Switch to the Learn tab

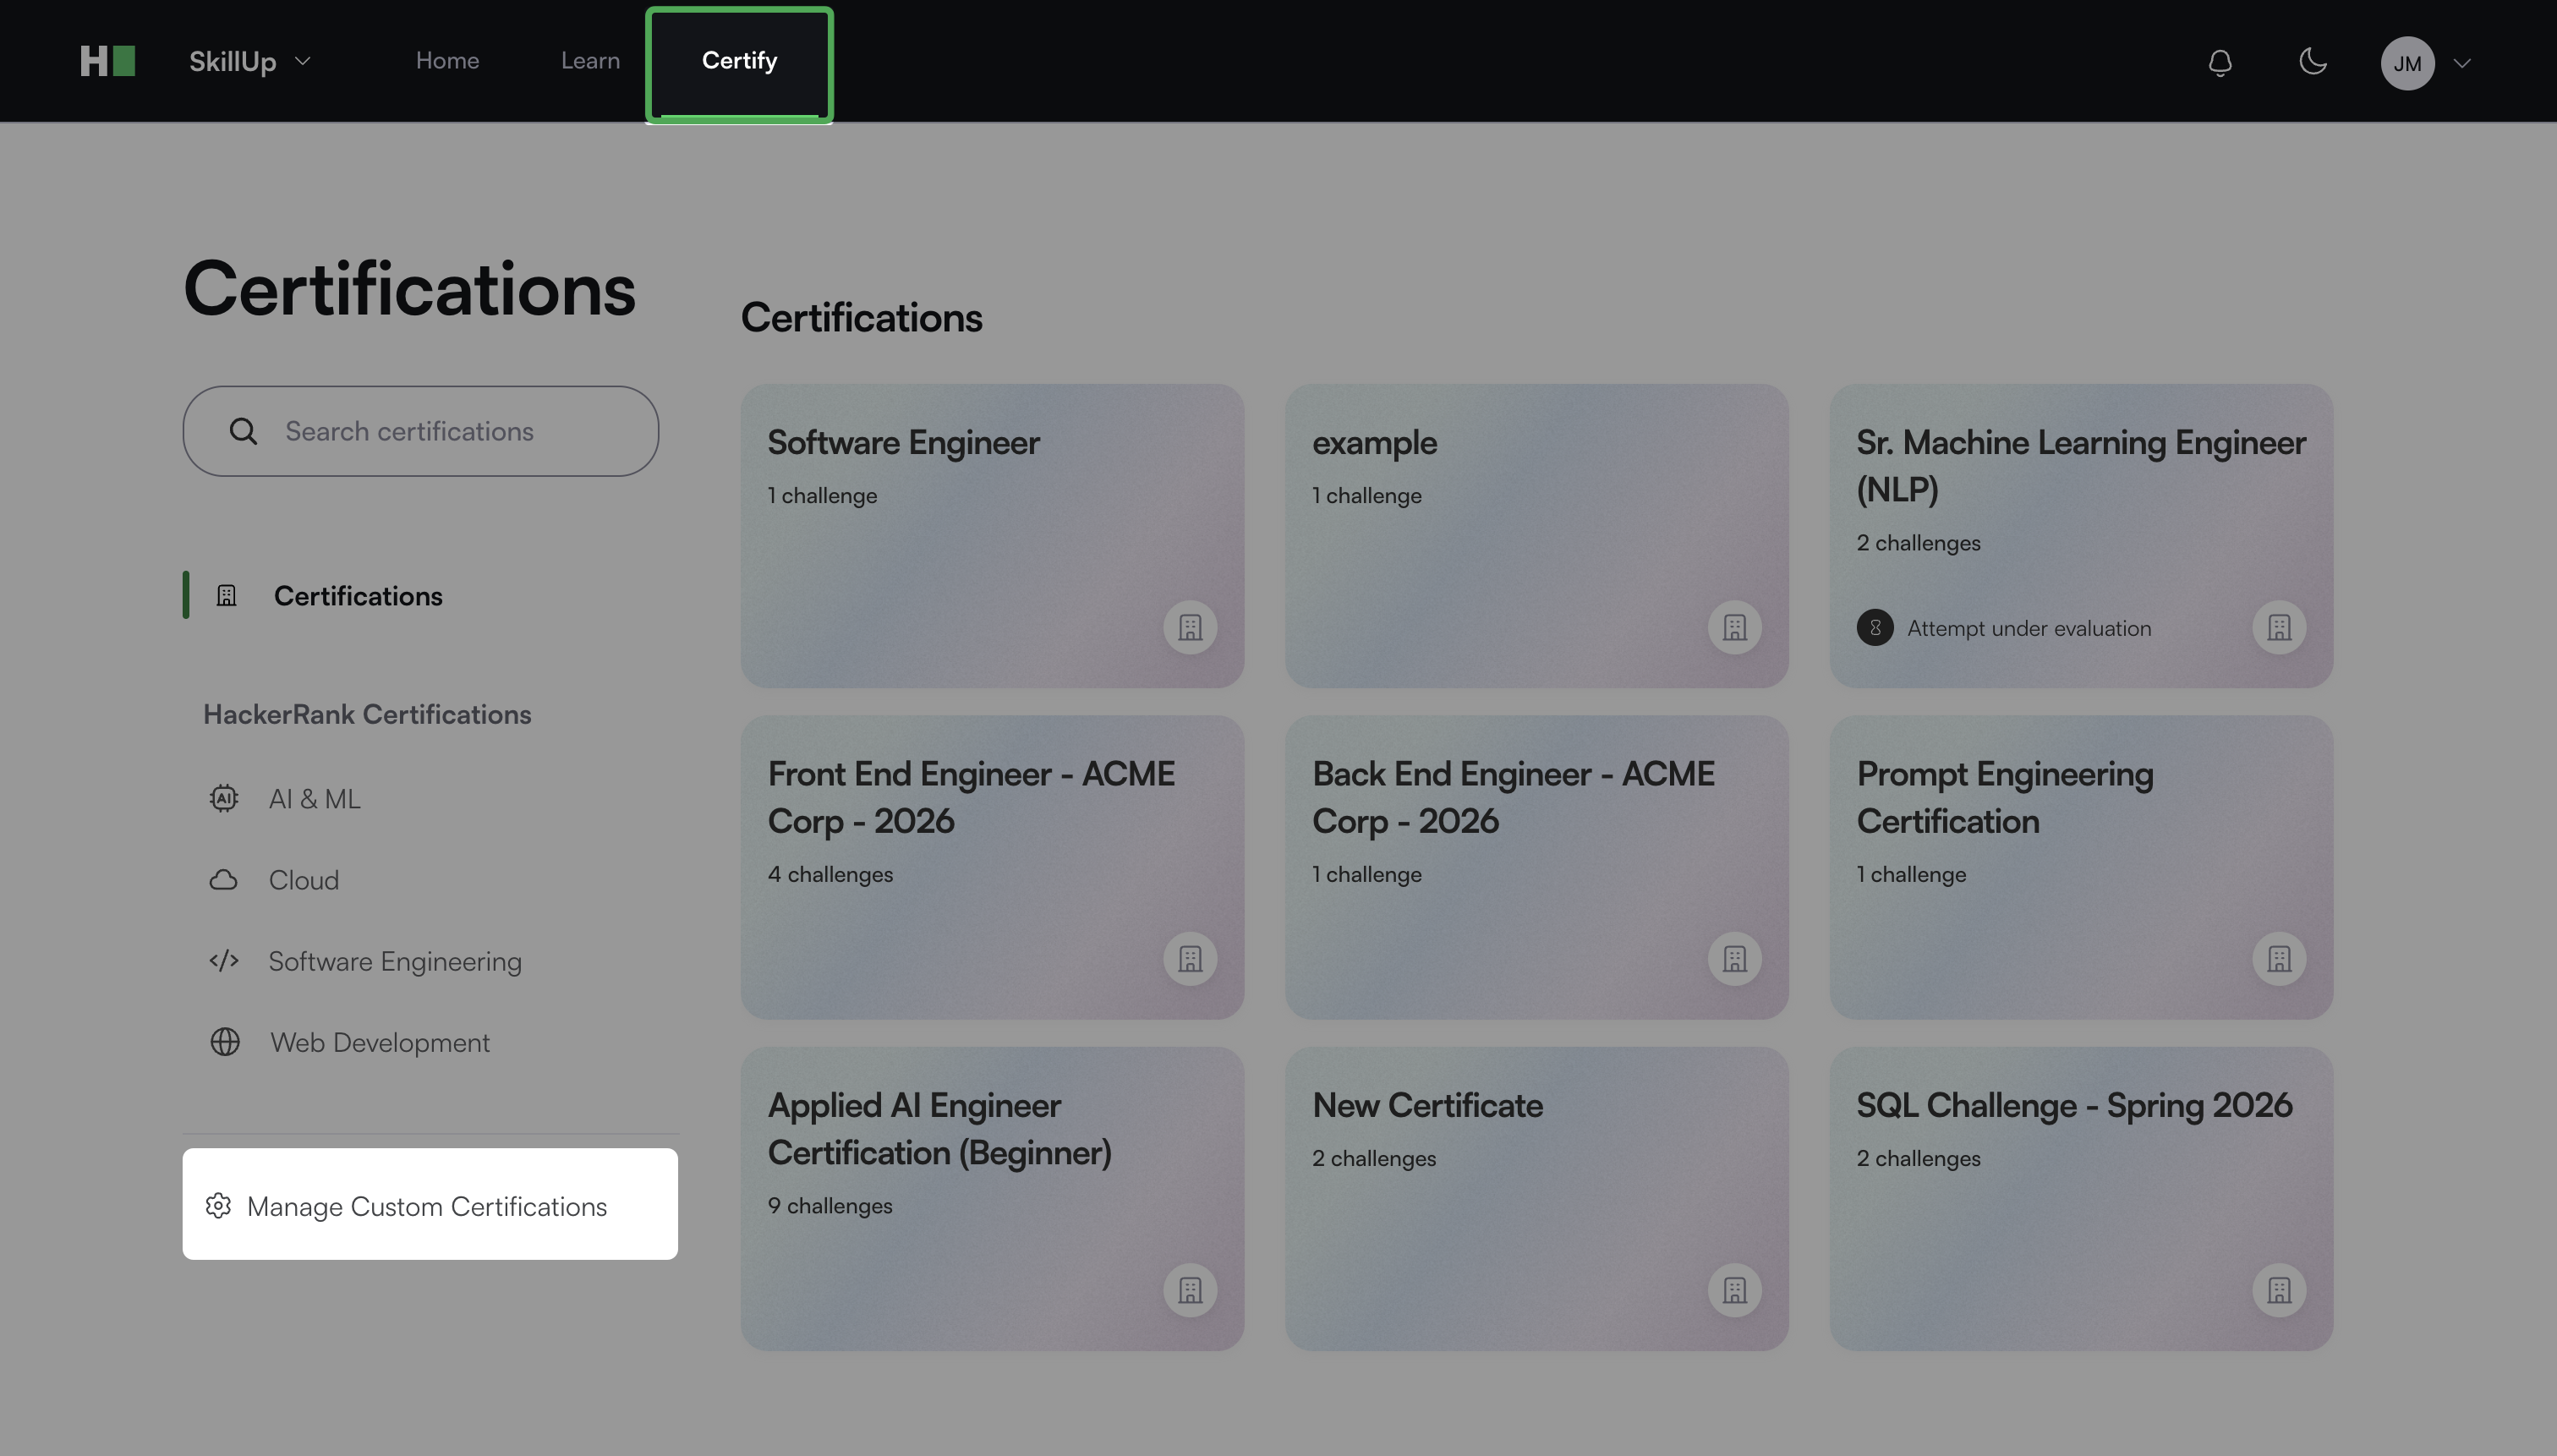click(590, 61)
